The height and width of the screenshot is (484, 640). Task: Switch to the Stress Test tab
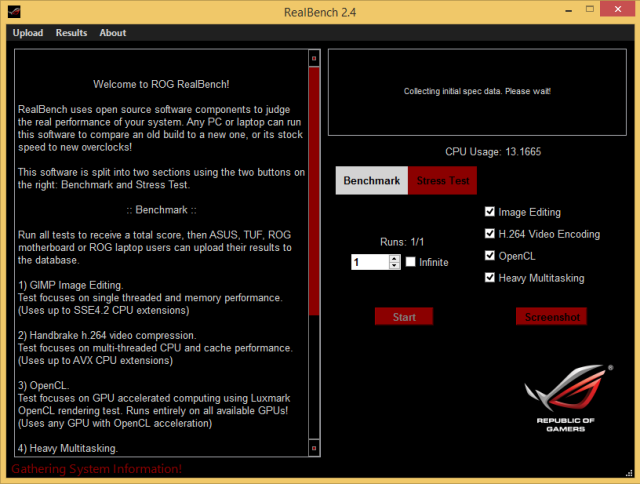tap(442, 180)
